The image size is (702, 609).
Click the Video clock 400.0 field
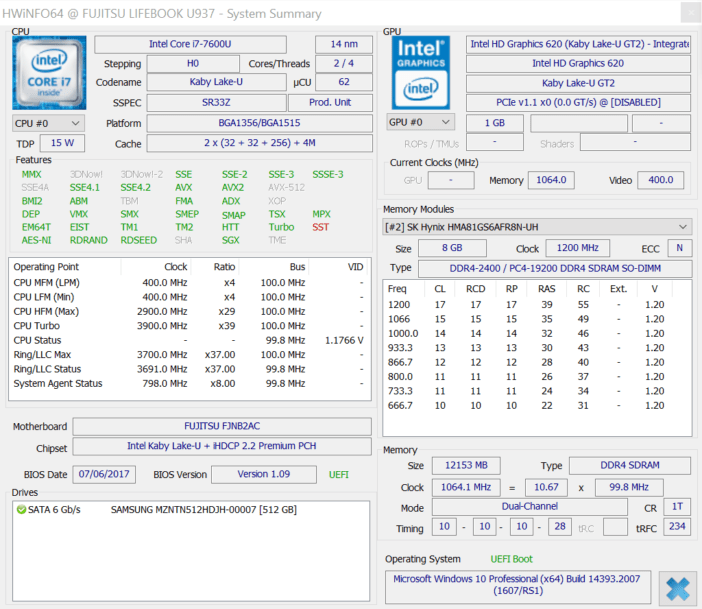pos(661,180)
